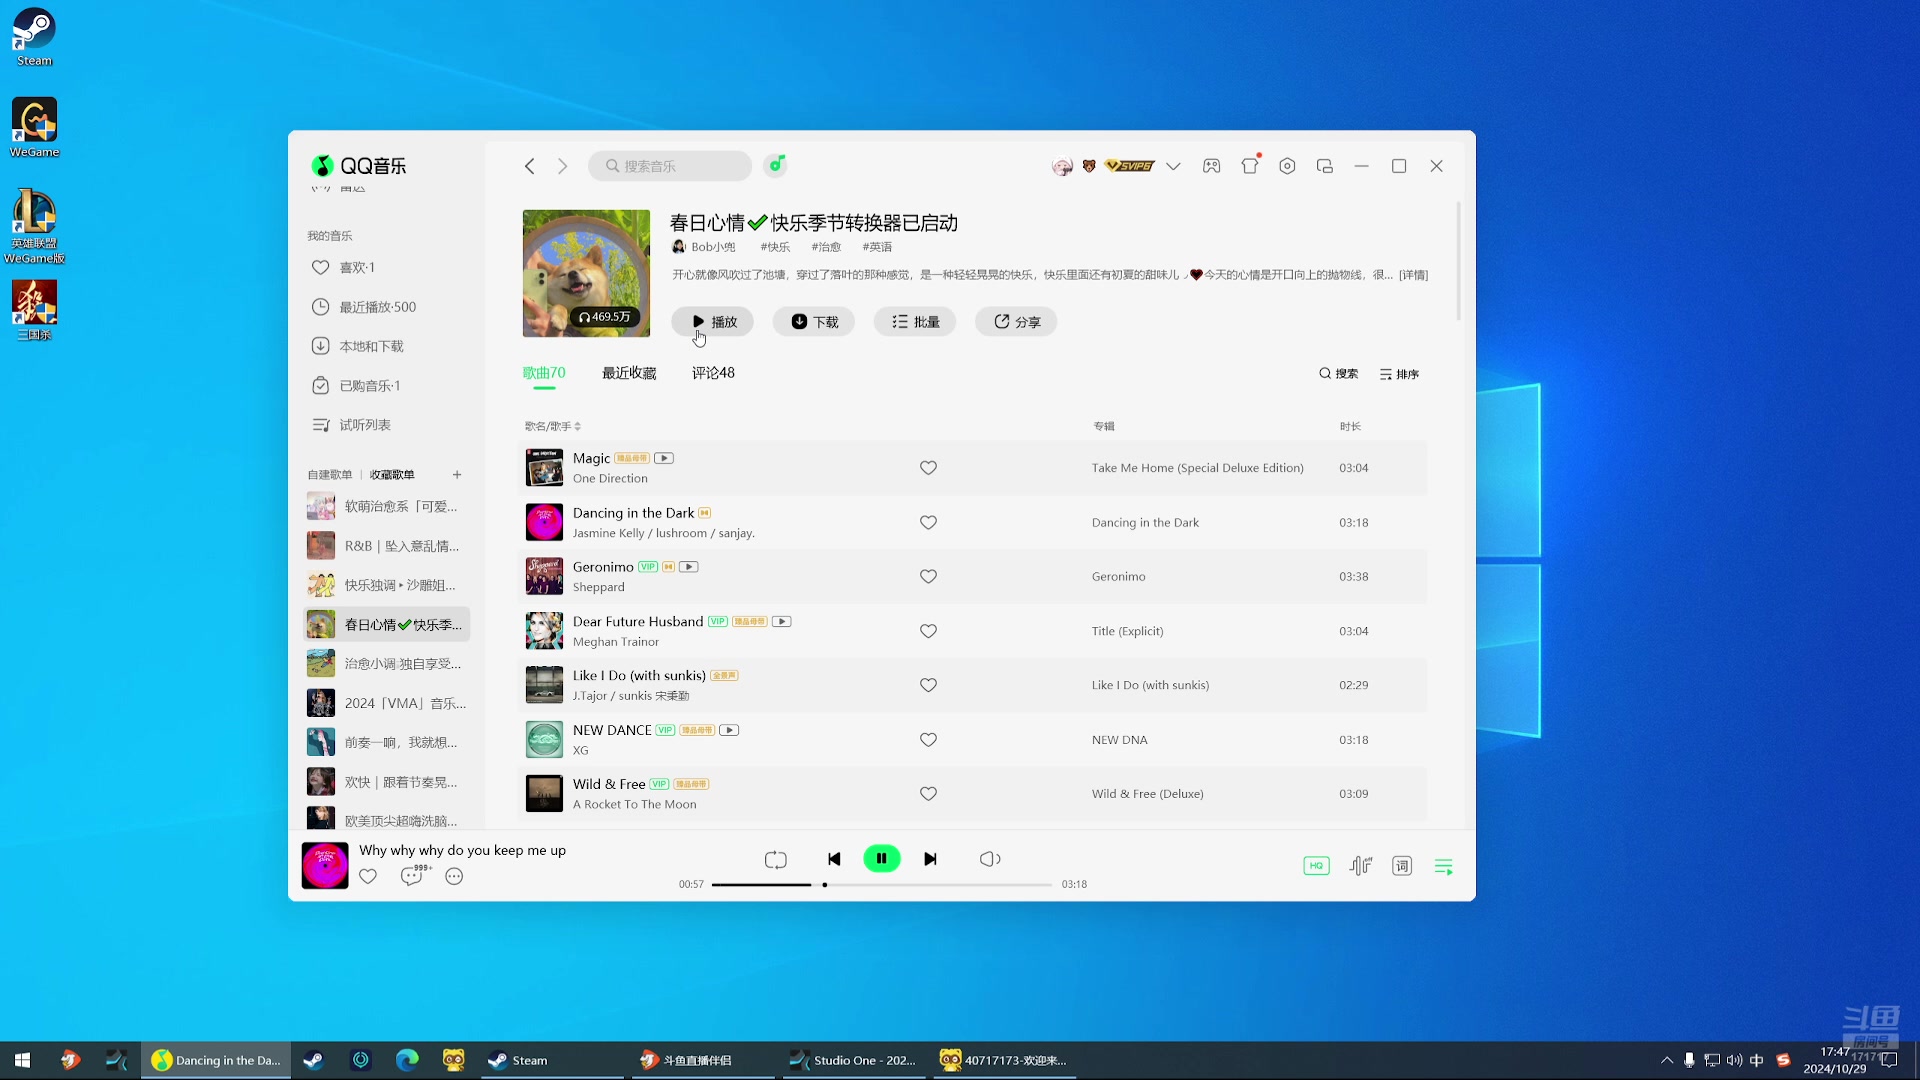Download the playlist via 下载 button
The image size is (1920, 1080).
[x=814, y=322]
